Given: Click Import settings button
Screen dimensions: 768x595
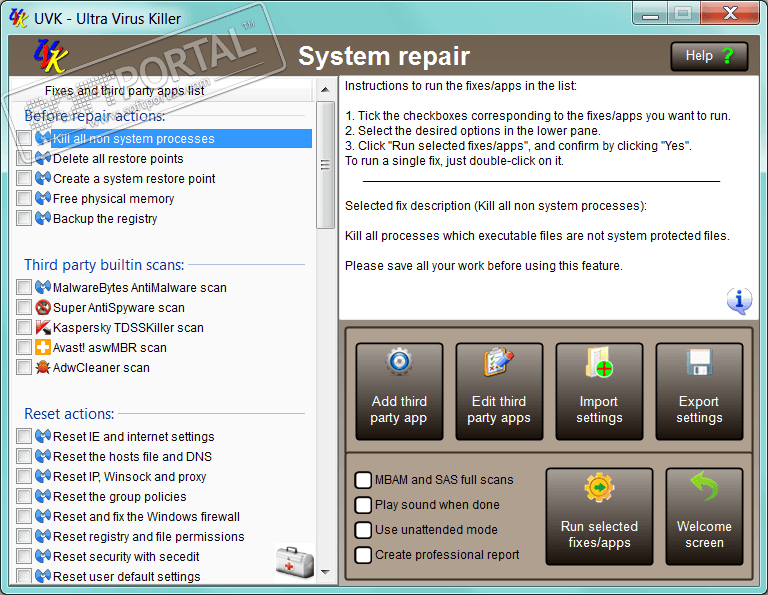Looking at the screenshot, I should [599, 391].
